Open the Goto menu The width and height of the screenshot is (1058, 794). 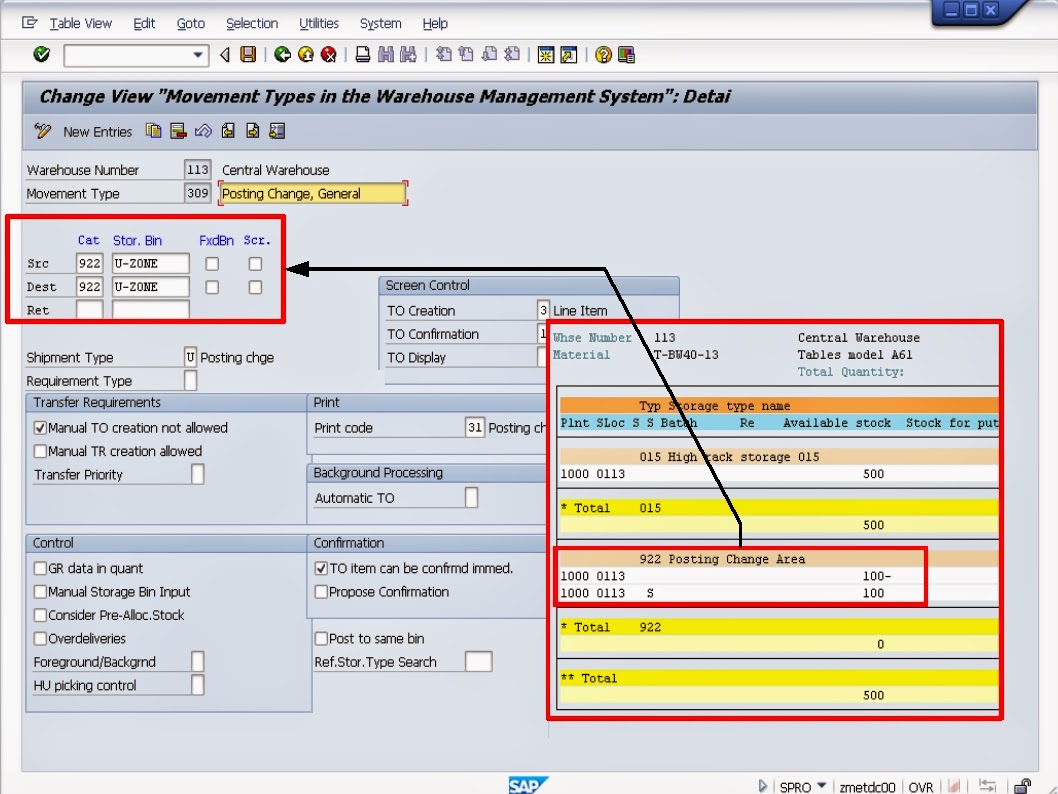tap(190, 23)
